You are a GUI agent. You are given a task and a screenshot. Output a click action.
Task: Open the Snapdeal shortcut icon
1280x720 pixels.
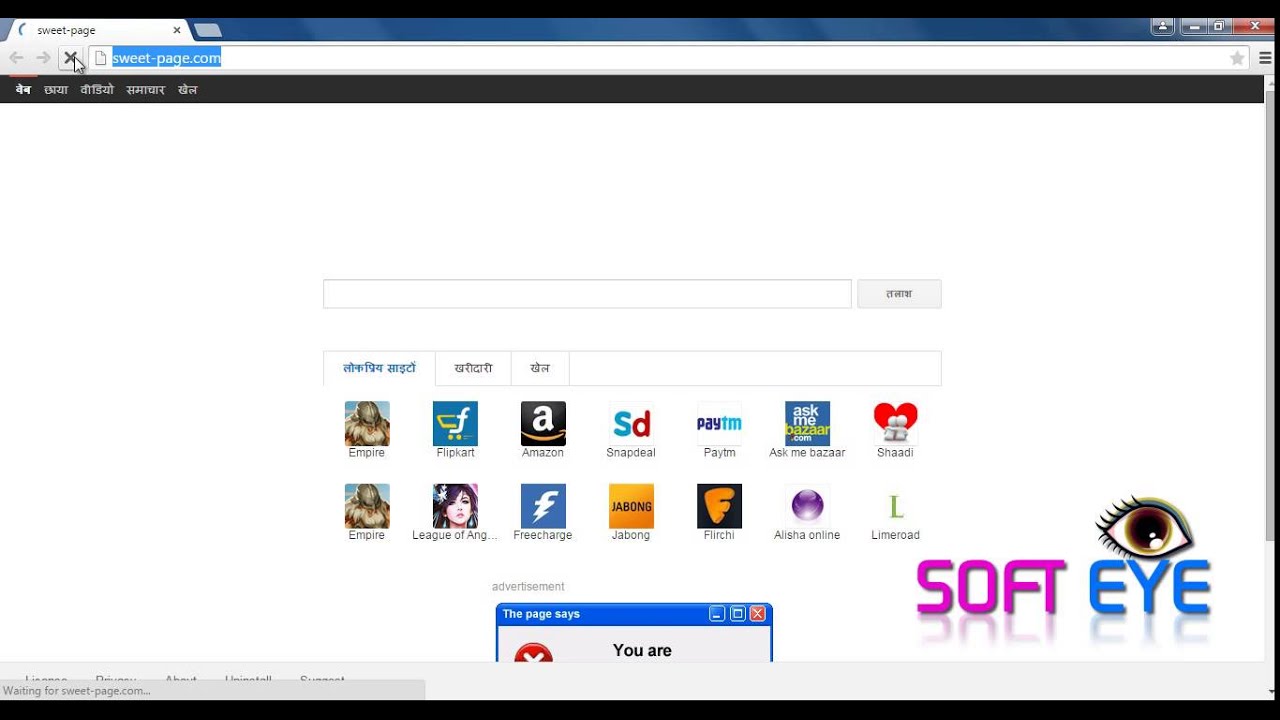pyautogui.click(x=631, y=423)
